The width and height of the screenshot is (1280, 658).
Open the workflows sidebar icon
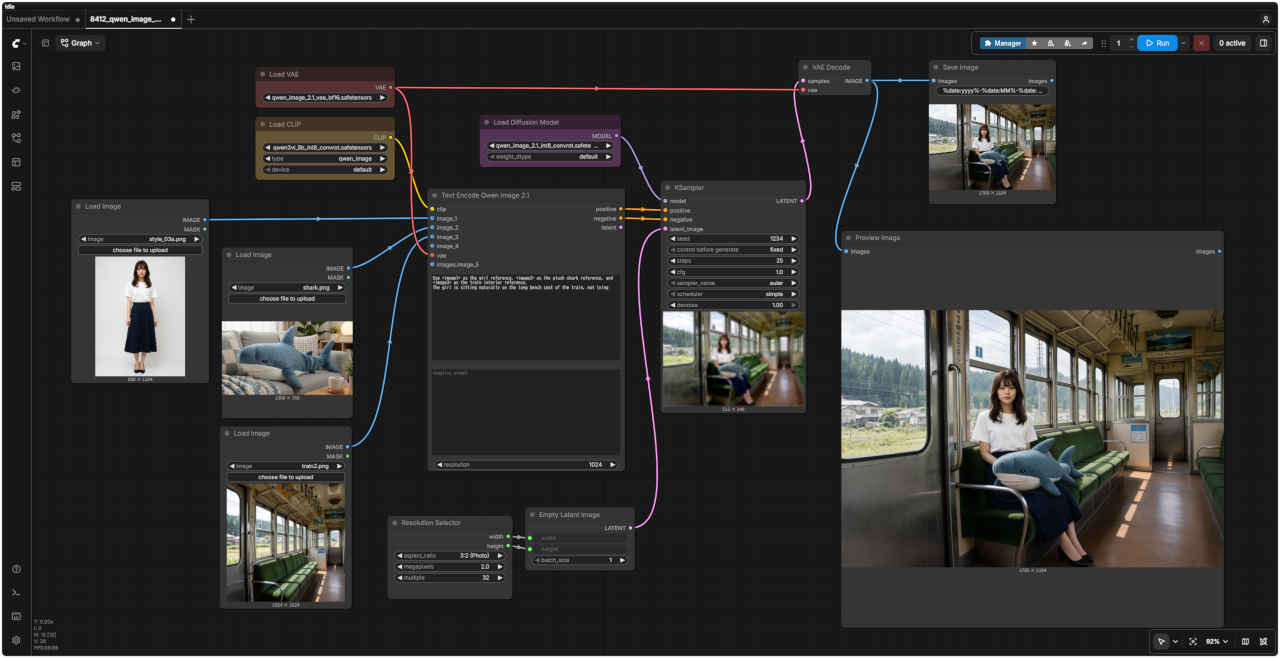pos(16,138)
